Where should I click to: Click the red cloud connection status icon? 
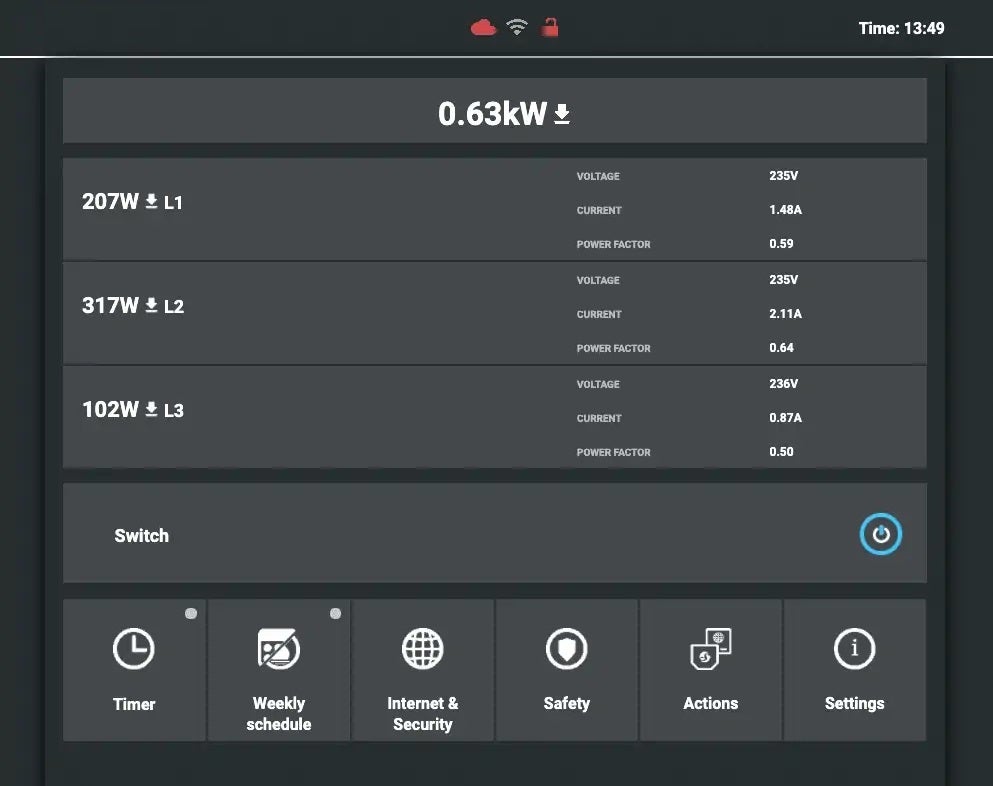(483, 27)
